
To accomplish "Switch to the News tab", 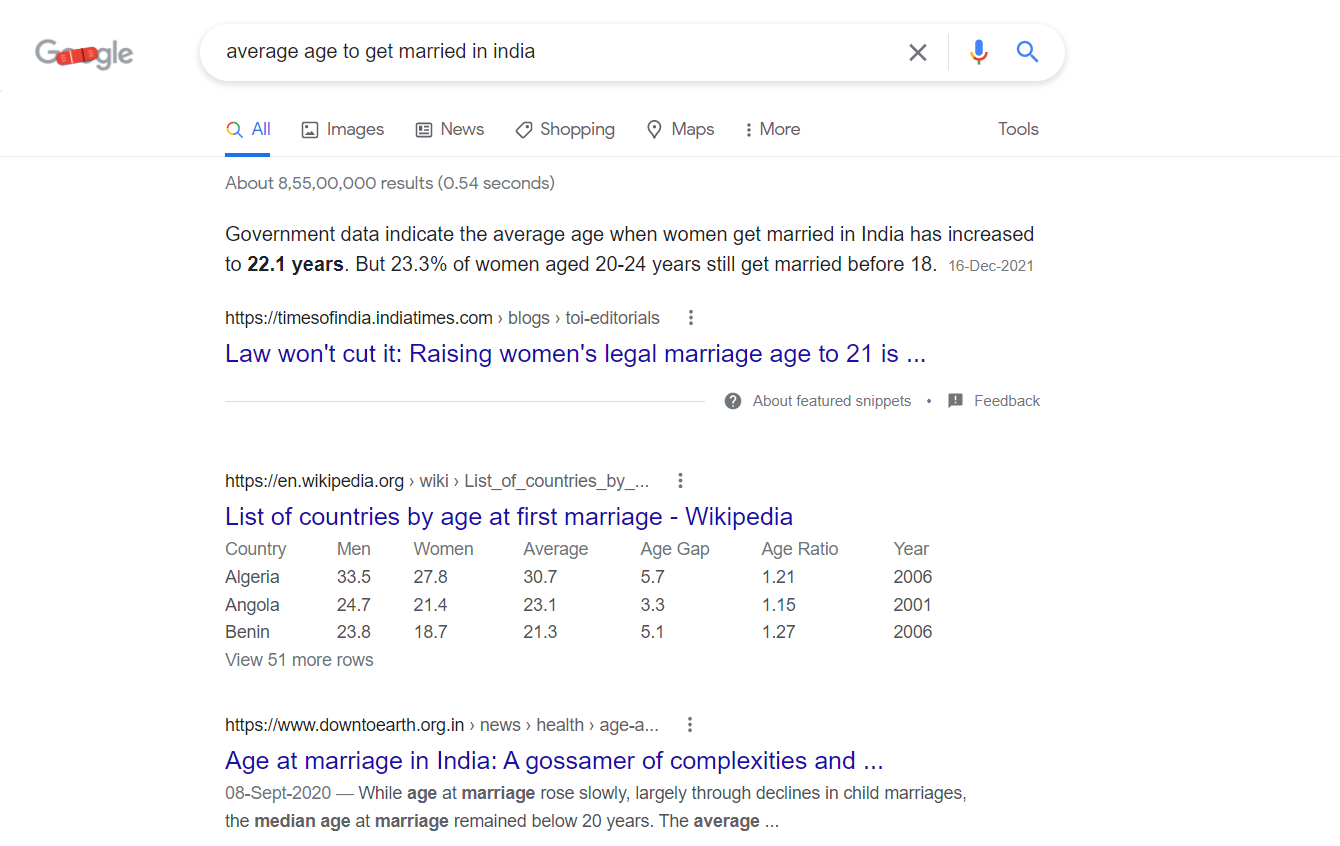I will (450, 129).
